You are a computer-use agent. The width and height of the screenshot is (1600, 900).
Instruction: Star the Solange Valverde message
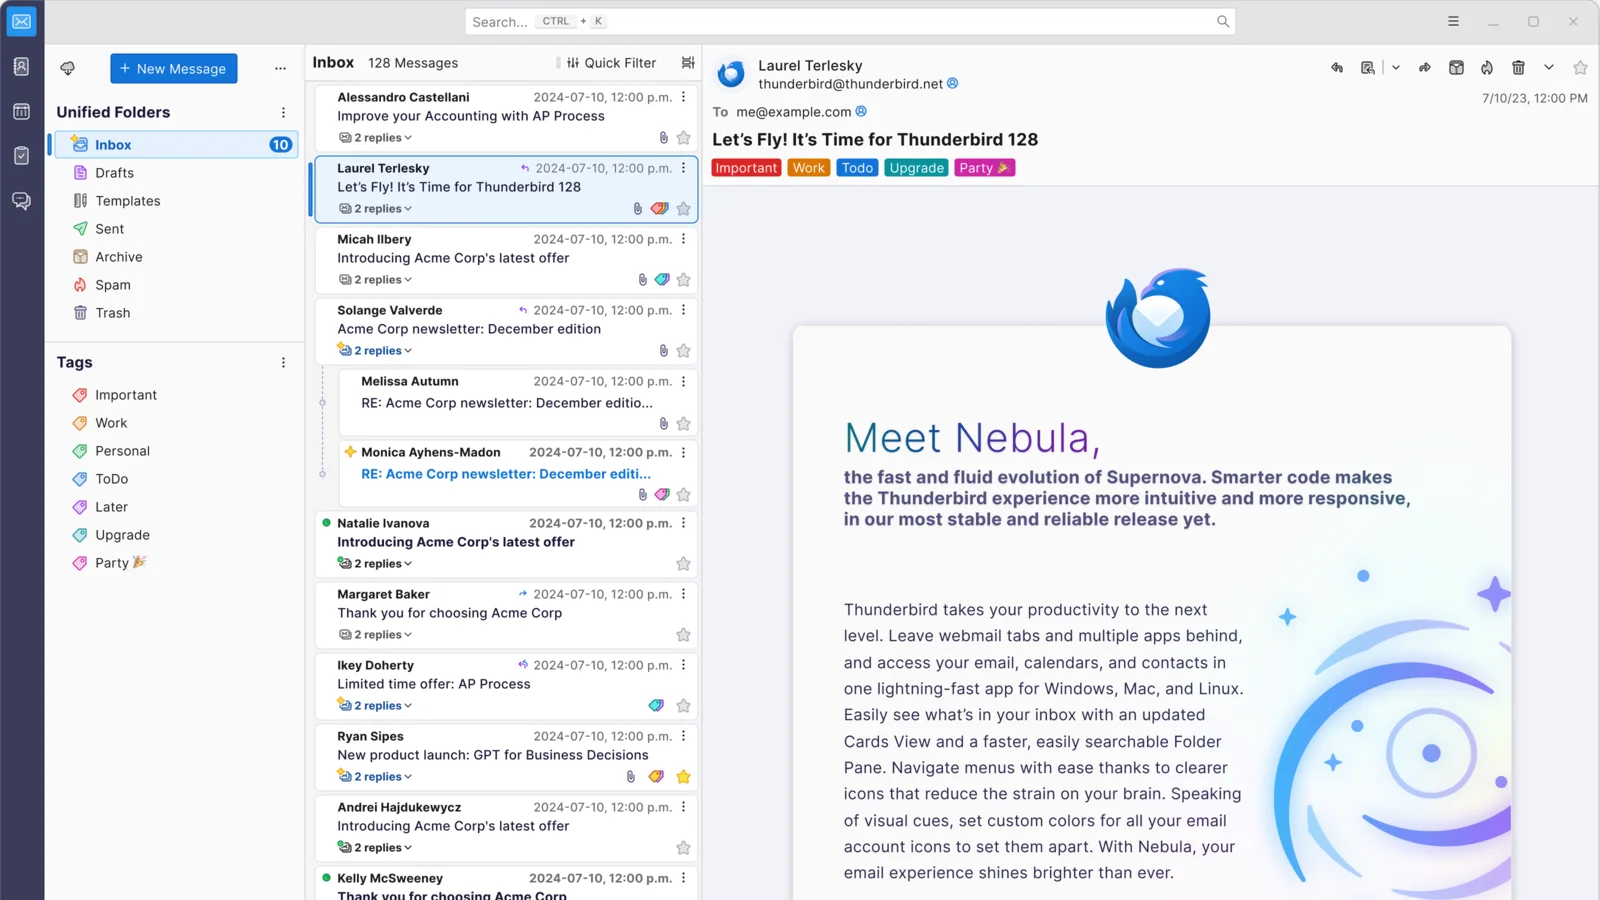coord(684,351)
